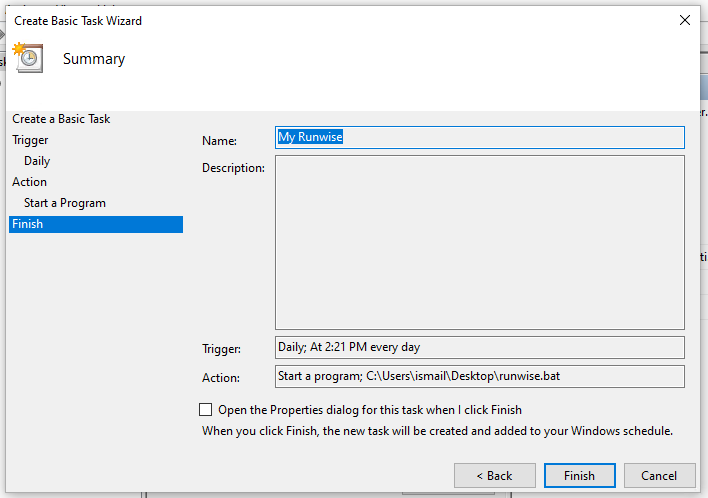Cancel the Create Basic Task Wizard
The image size is (708, 498).
click(659, 475)
